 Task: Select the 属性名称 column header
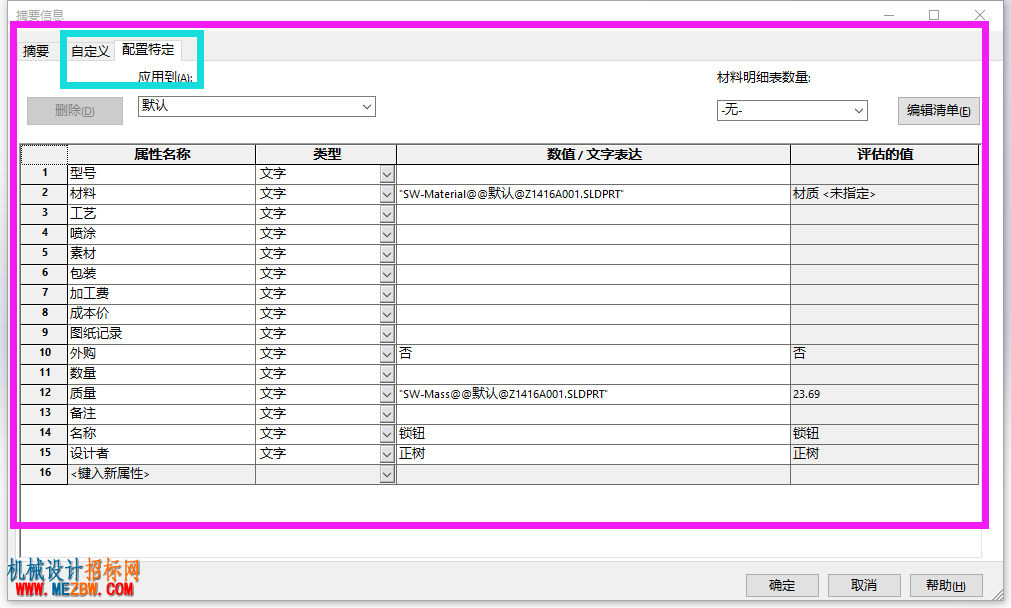point(161,154)
